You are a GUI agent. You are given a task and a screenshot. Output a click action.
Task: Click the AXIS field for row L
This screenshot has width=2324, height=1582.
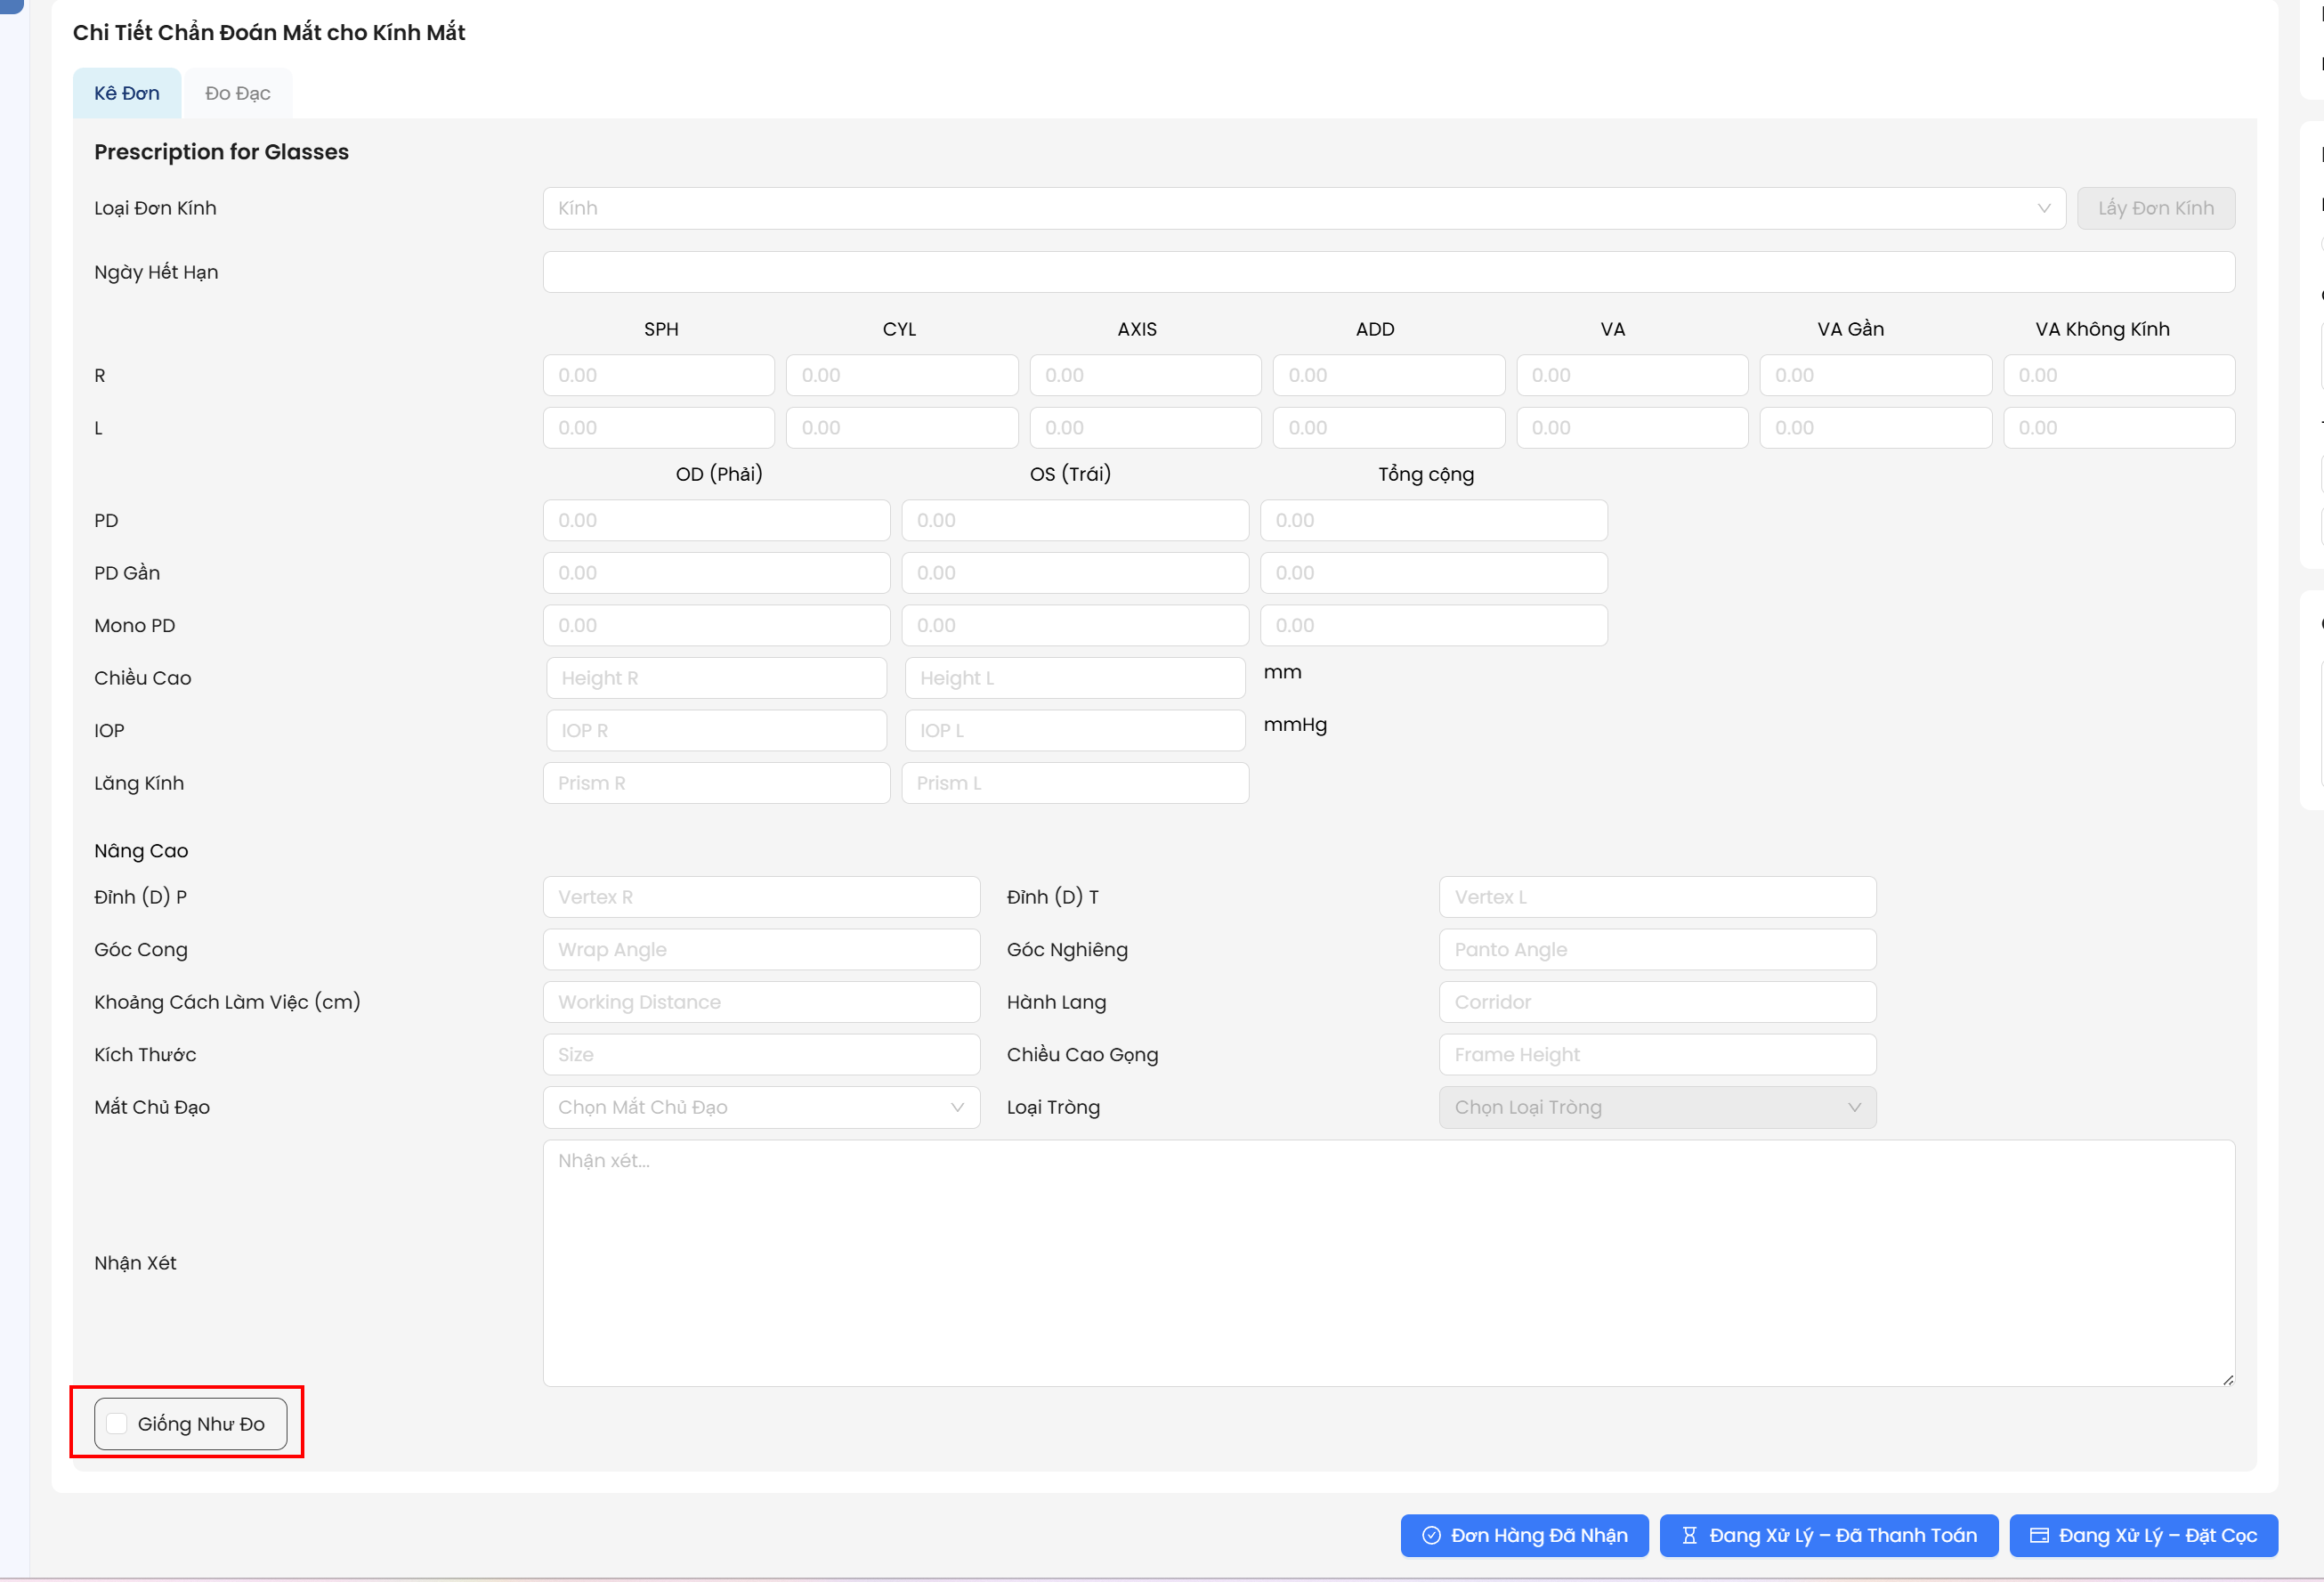1146,428
